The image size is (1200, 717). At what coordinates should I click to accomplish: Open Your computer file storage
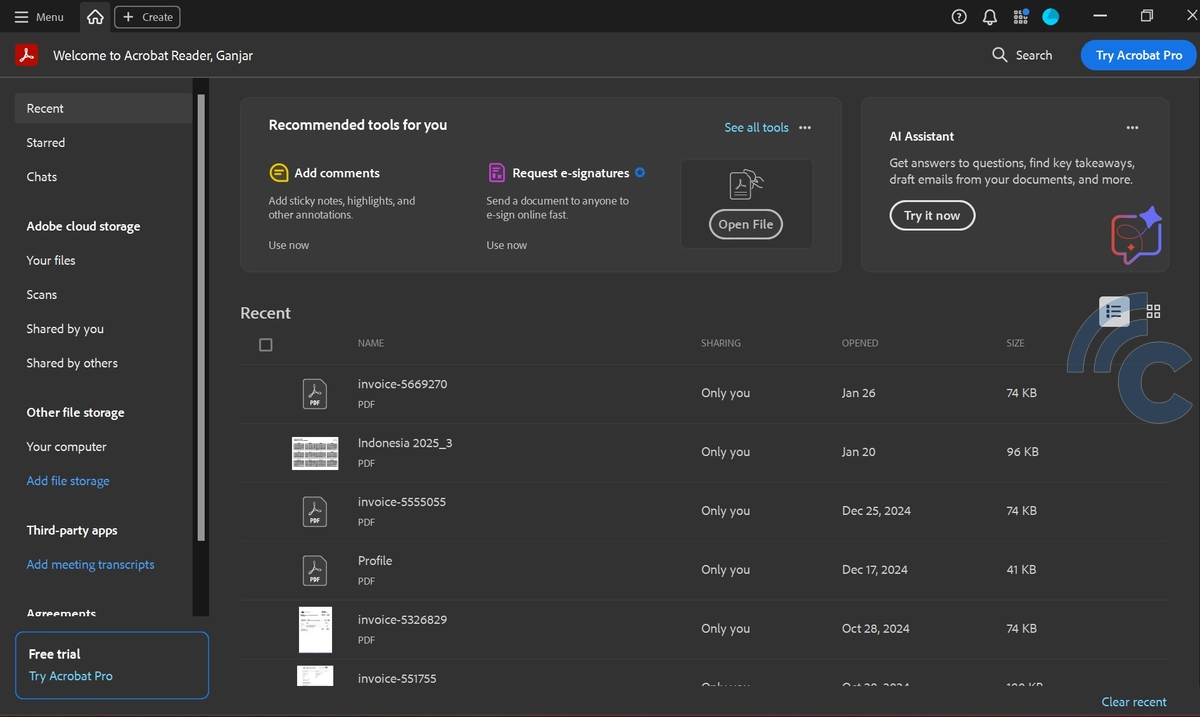(x=66, y=447)
